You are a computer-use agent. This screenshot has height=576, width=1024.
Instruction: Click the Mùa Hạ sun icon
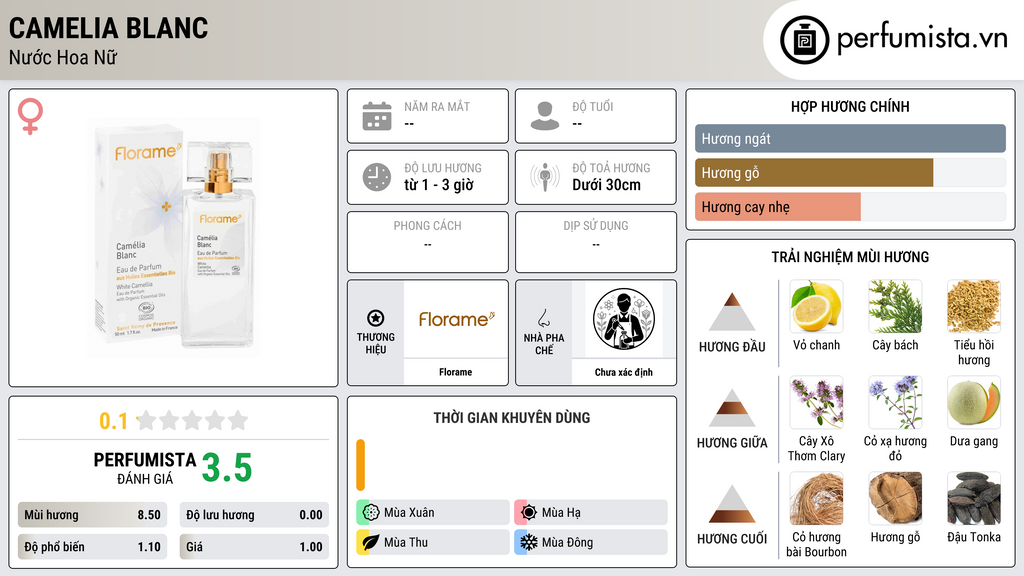tap(529, 513)
